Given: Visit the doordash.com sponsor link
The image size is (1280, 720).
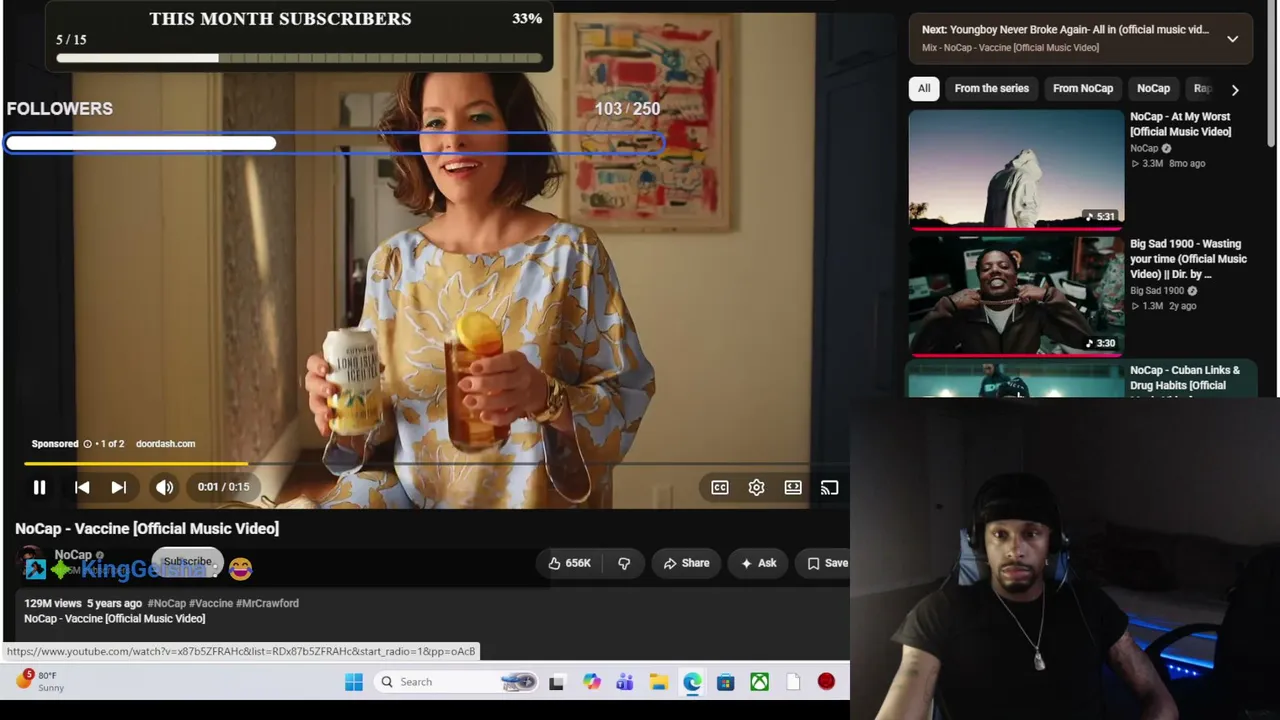Looking at the screenshot, I should coord(165,444).
